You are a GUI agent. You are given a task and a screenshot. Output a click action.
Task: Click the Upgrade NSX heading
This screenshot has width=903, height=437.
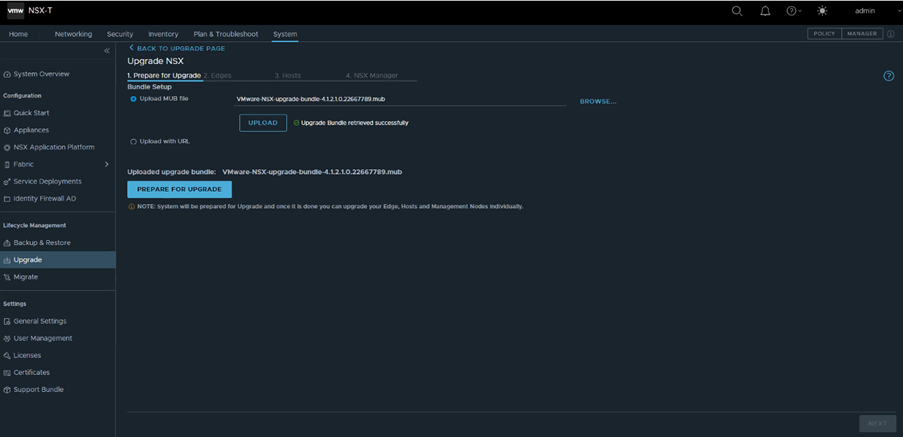click(155, 61)
